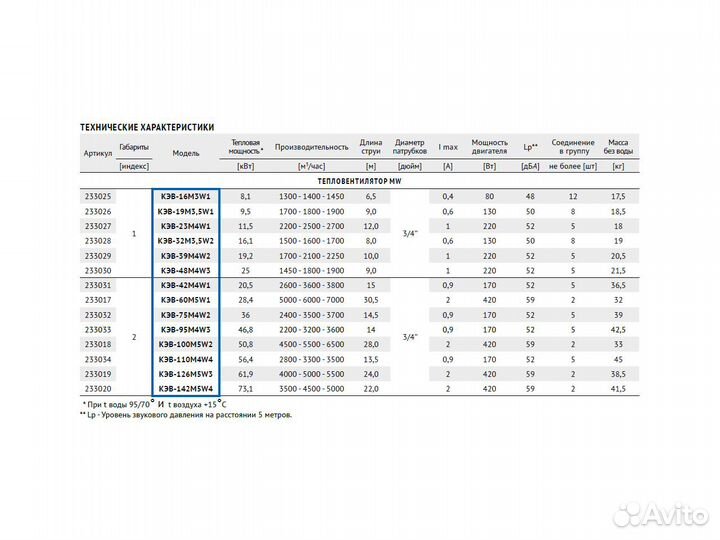Select the Длина струи column header
Screen dimensions: 720x540
pos(371,147)
